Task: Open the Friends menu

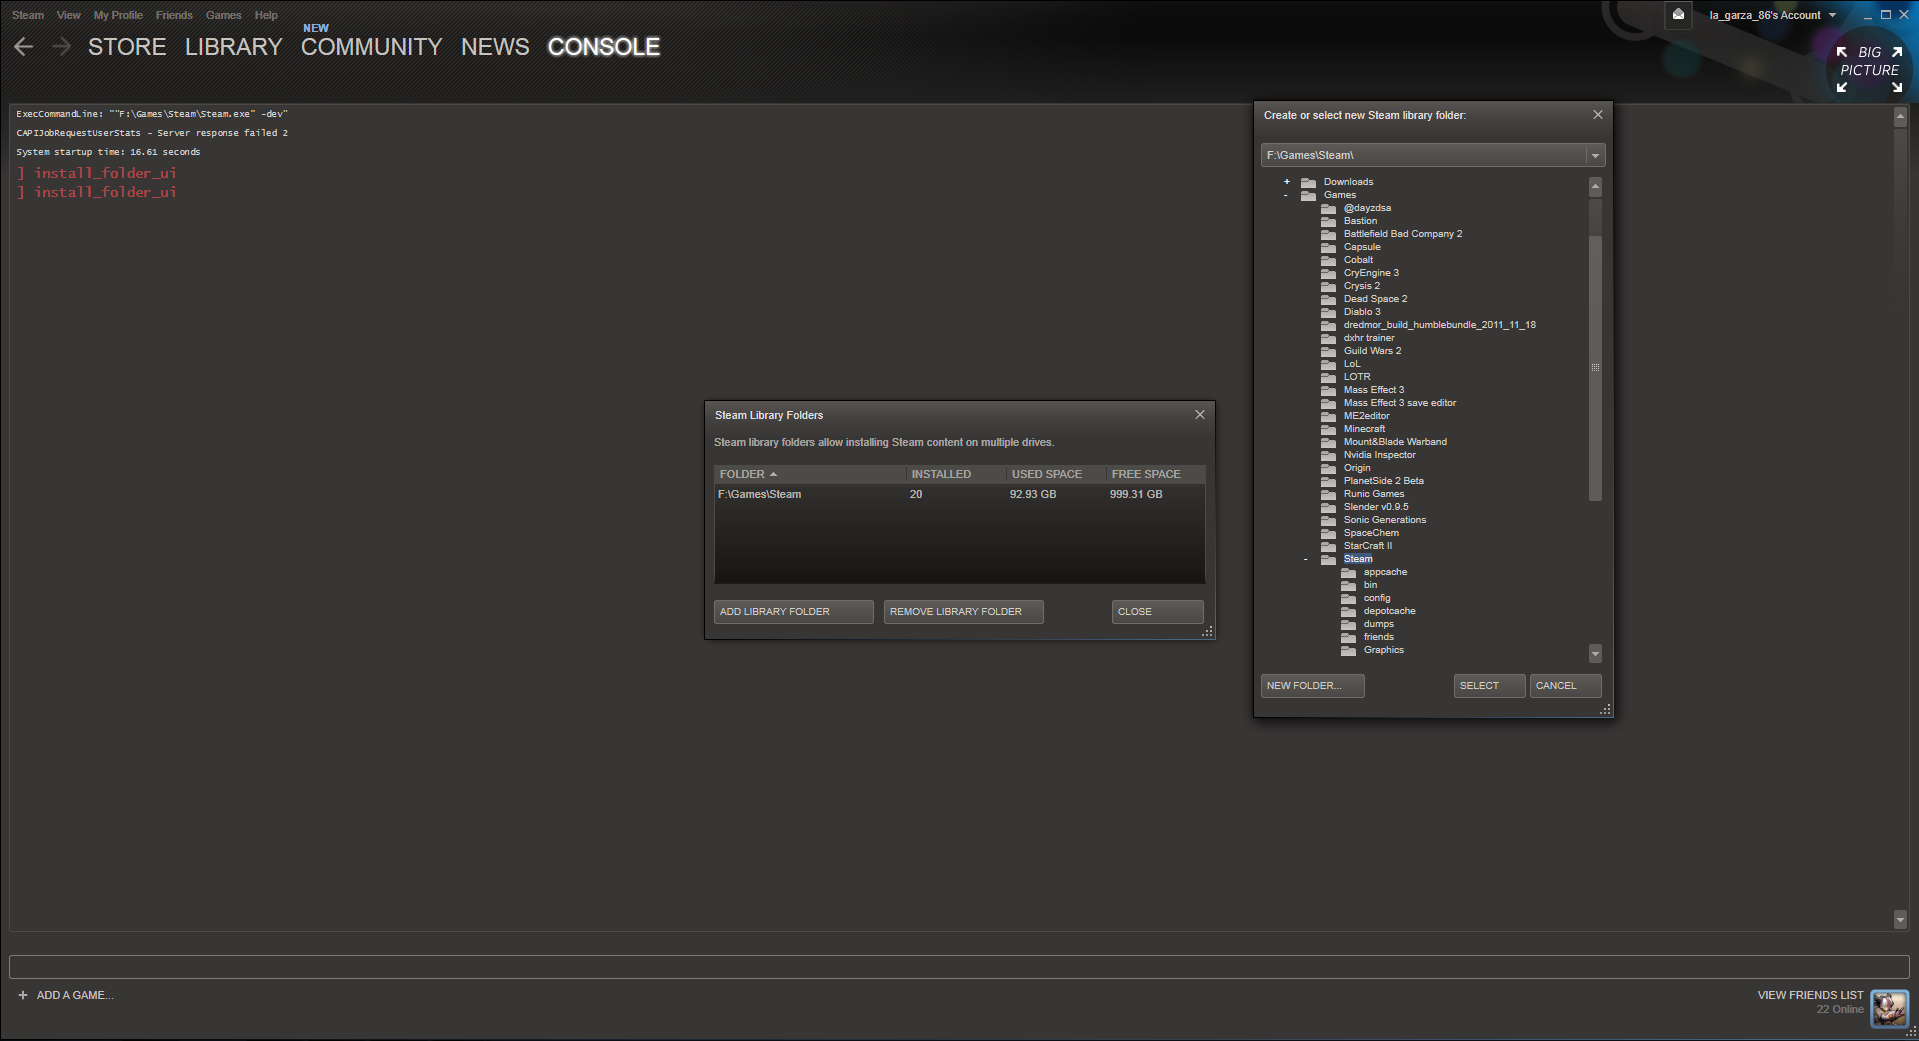Action: [x=174, y=15]
